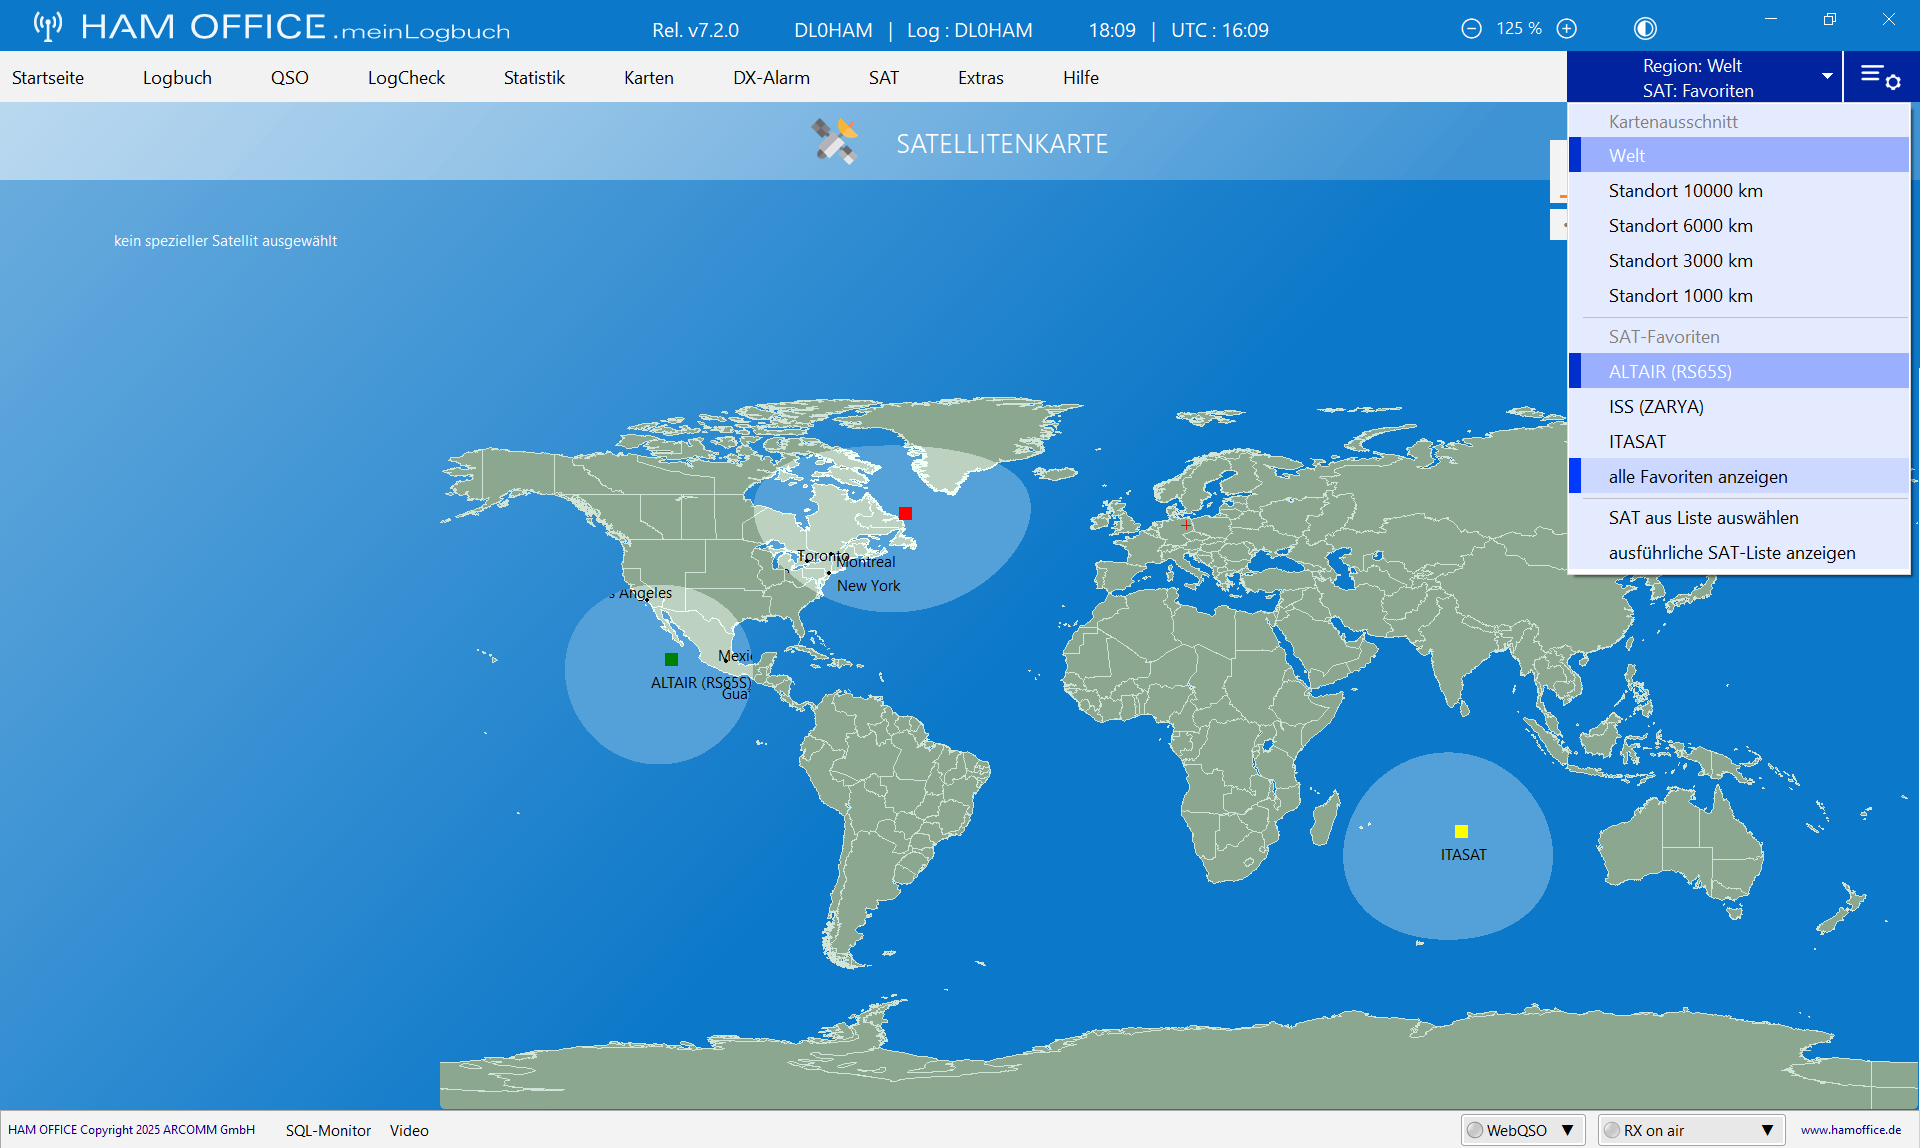Toggle the WebQSO indicator light
The width and height of the screenshot is (1920, 1148).
pos(1475,1130)
